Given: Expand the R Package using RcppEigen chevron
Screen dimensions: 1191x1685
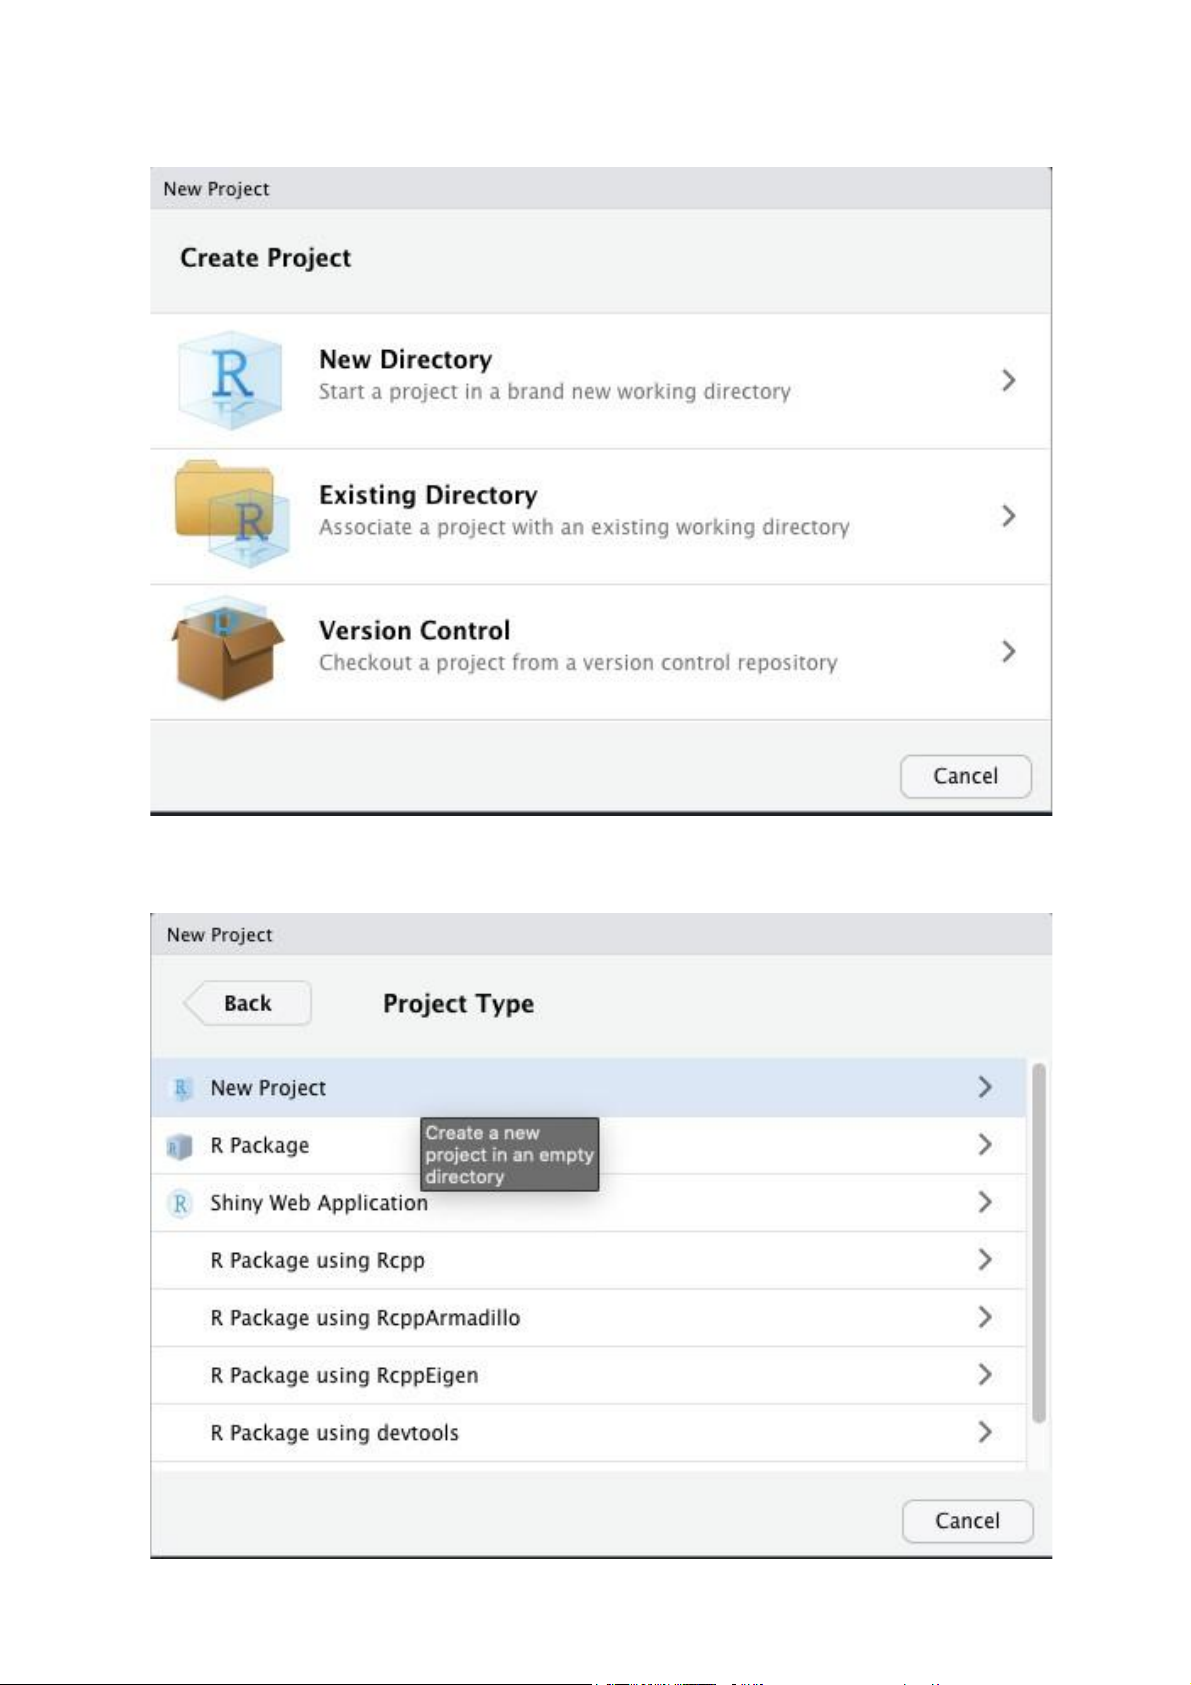Looking at the screenshot, I should (x=985, y=1375).
